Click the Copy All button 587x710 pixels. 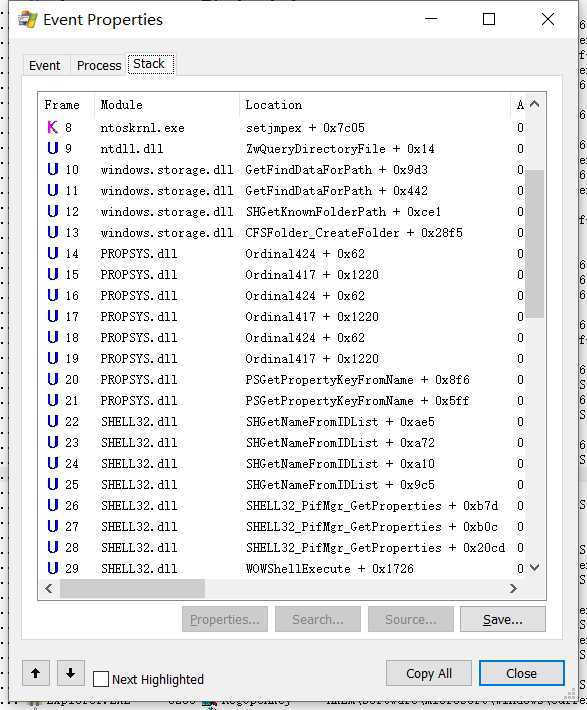428,673
